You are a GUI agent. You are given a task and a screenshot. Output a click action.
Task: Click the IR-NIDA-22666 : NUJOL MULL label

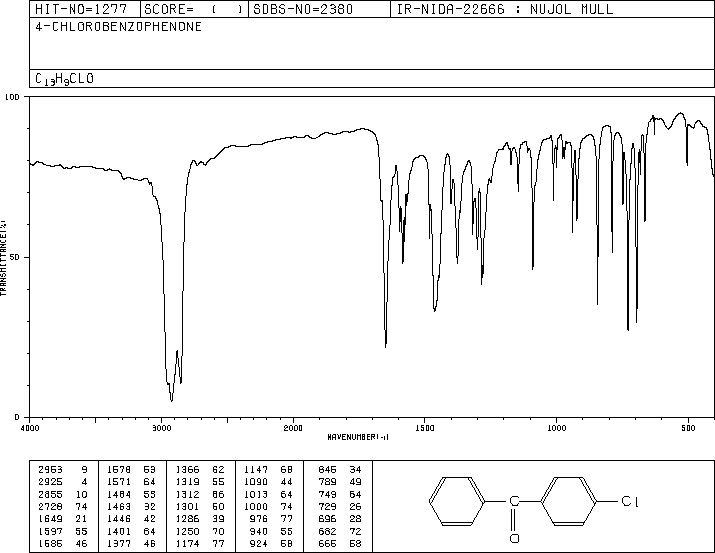(505, 9)
